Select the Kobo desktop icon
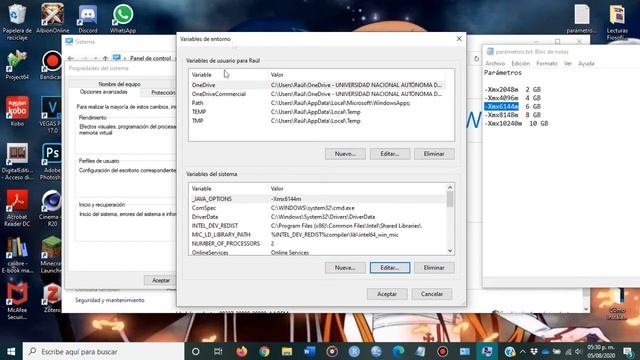This screenshot has height=360, width=640. [x=17, y=111]
